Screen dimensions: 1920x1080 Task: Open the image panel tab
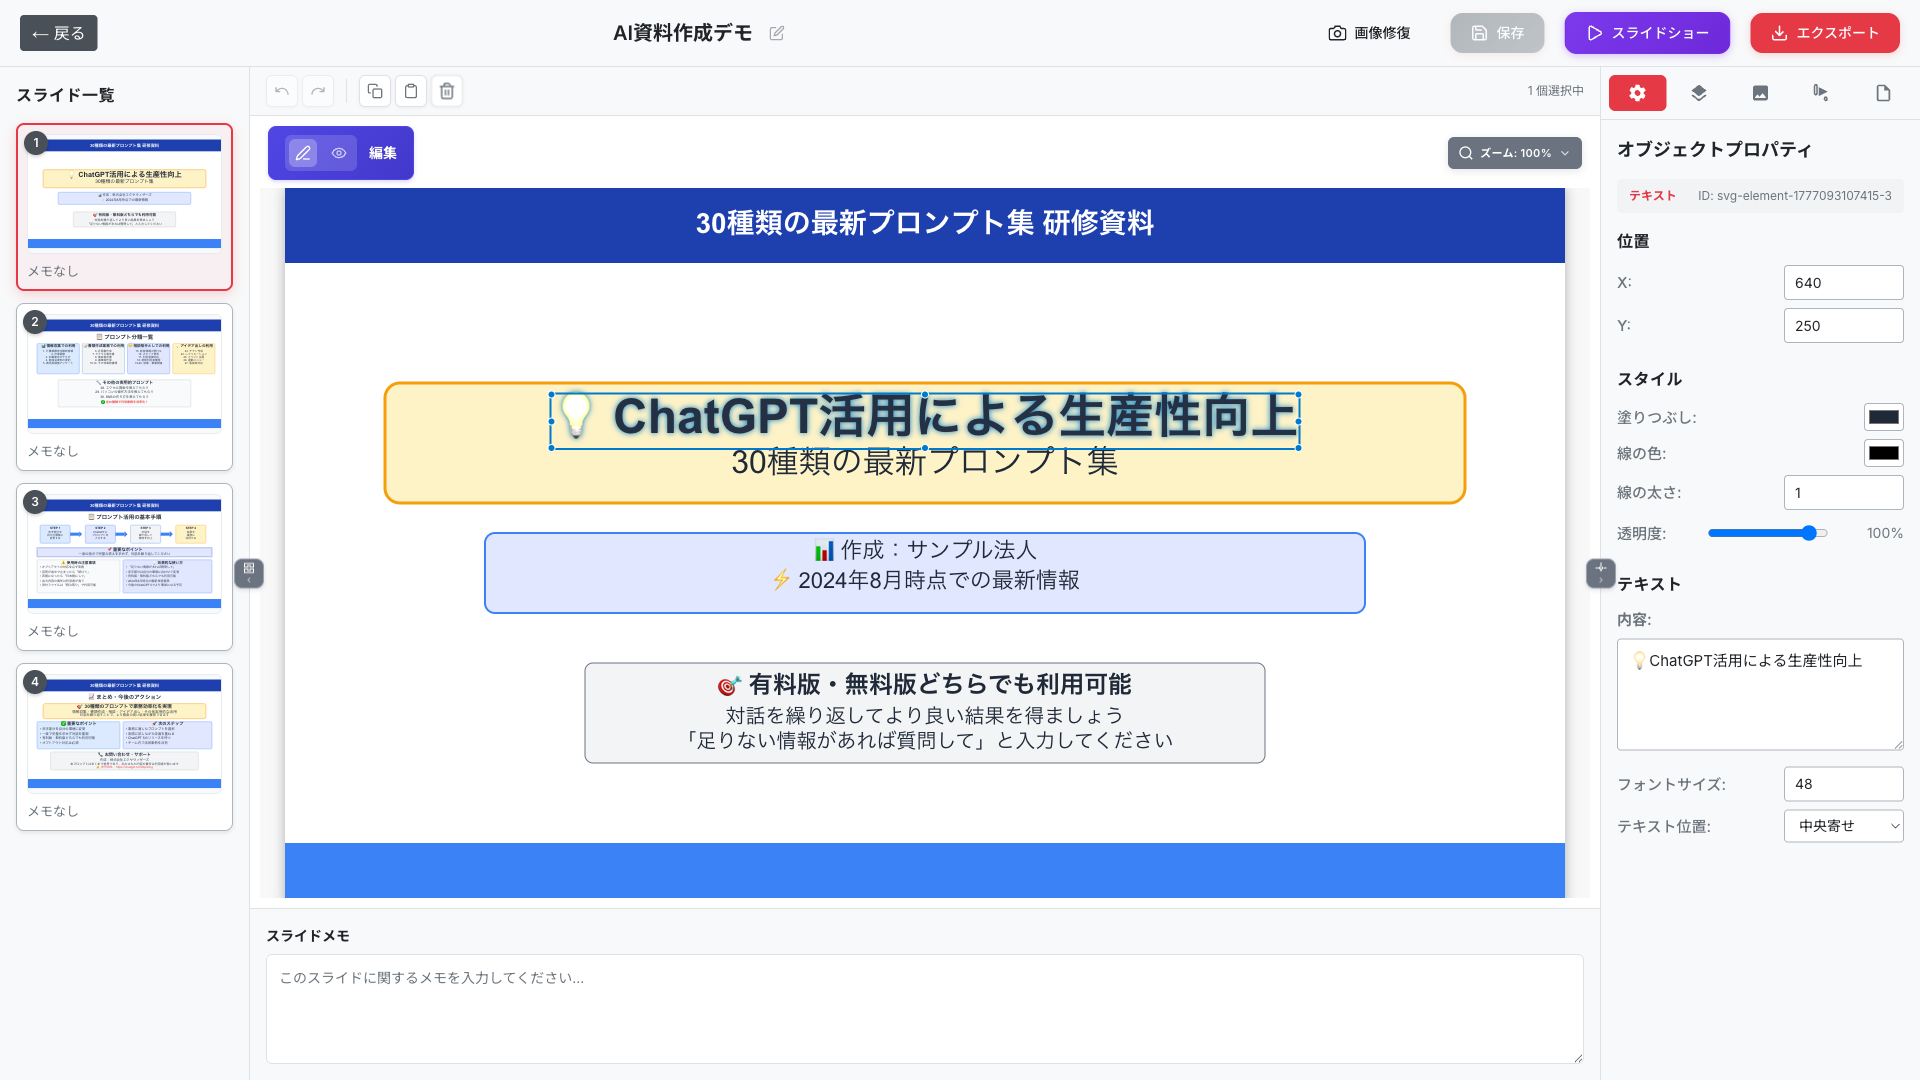point(1760,93)
